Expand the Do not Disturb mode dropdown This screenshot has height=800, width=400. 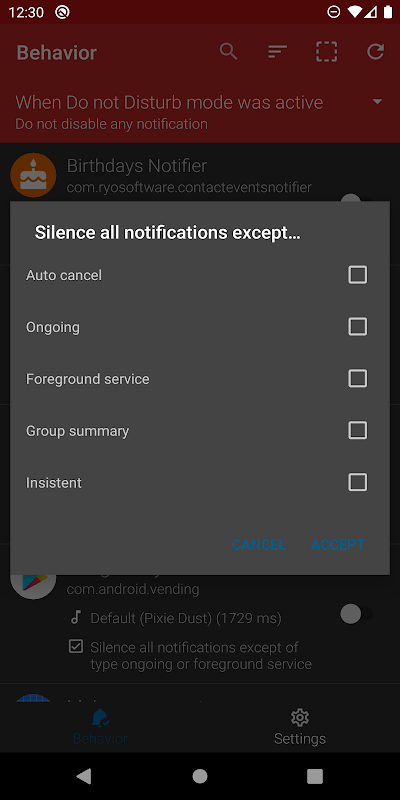pyautogui.click(x=378, y=102)
